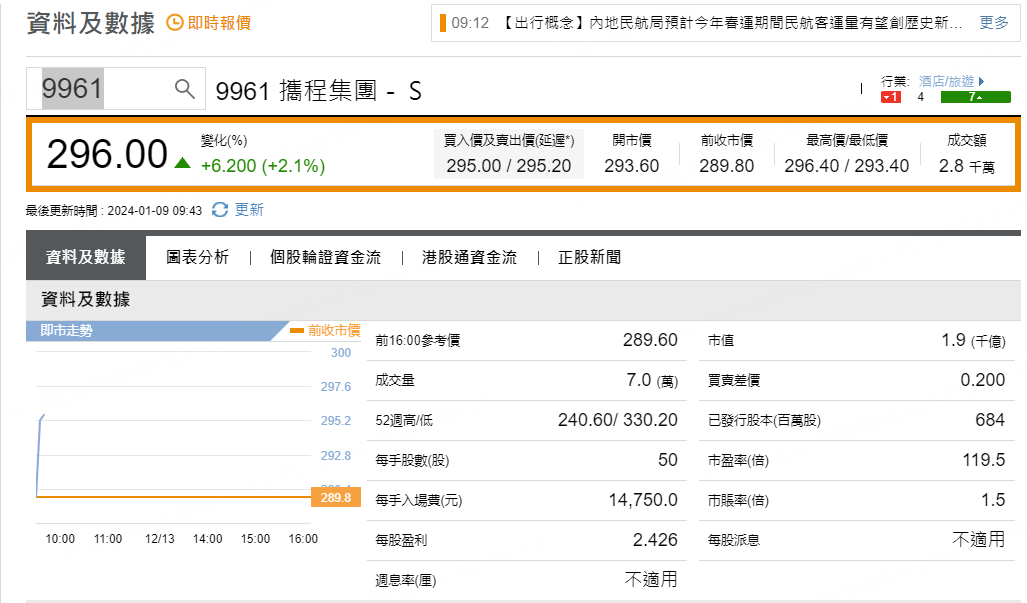Click the arrow next to 酒店/旅遊
The image size is (1027, 603).
(x=981, y=81)
